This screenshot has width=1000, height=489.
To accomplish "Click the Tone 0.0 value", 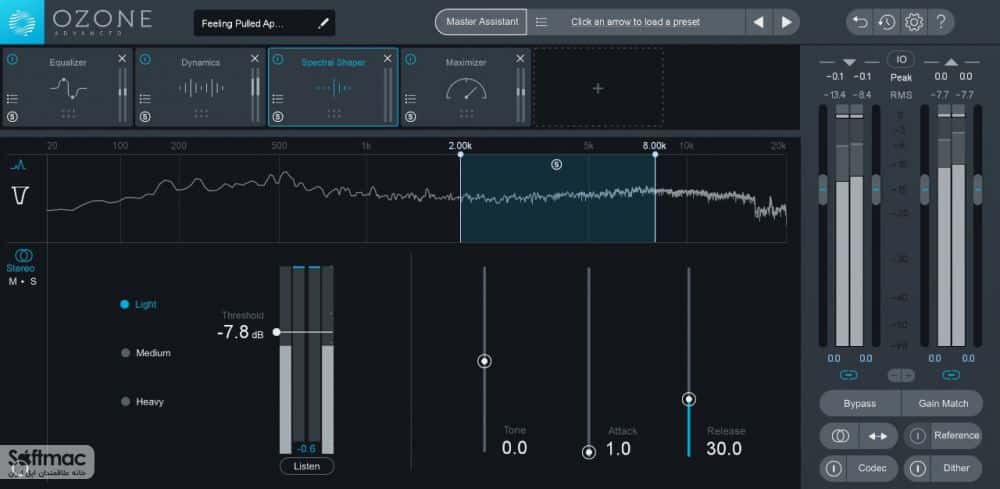I will (514, 448).
